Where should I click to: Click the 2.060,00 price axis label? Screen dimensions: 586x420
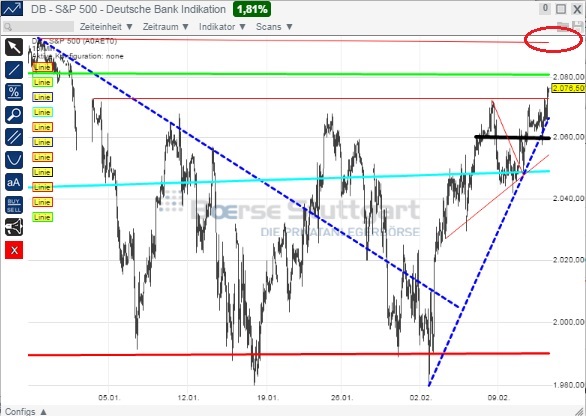(568, 137)
